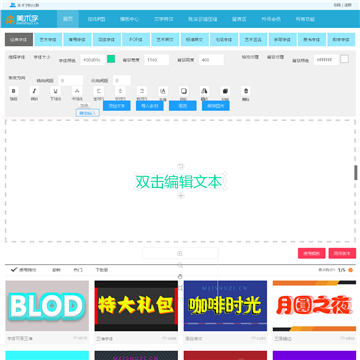Click the page vertical scrollbar thumb
Viewport: 360px width, 360px height.
[356, 173]
